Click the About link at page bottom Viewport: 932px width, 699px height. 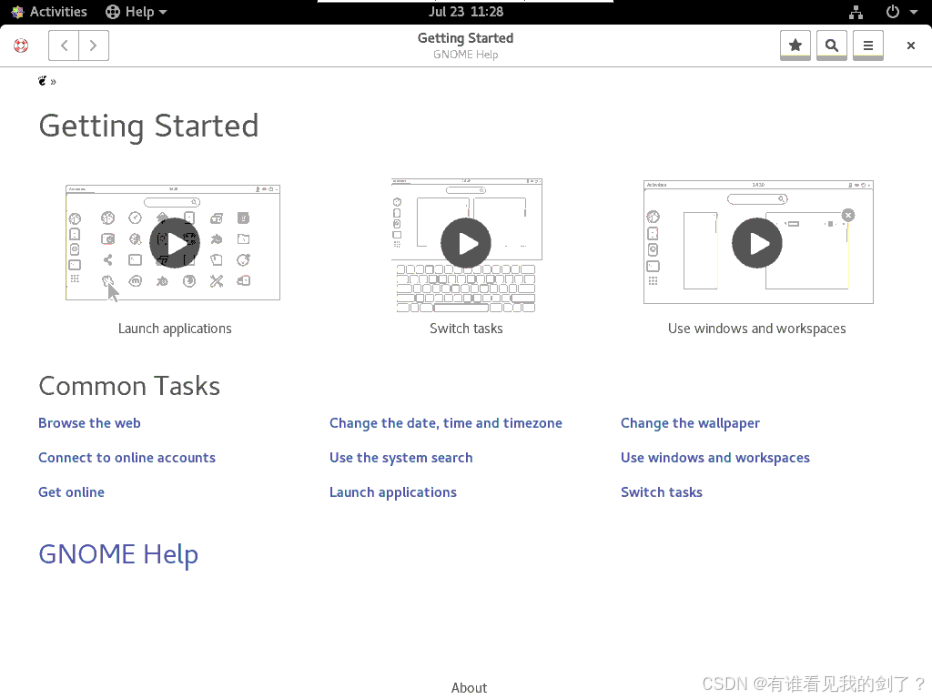(x=469, y=688)
